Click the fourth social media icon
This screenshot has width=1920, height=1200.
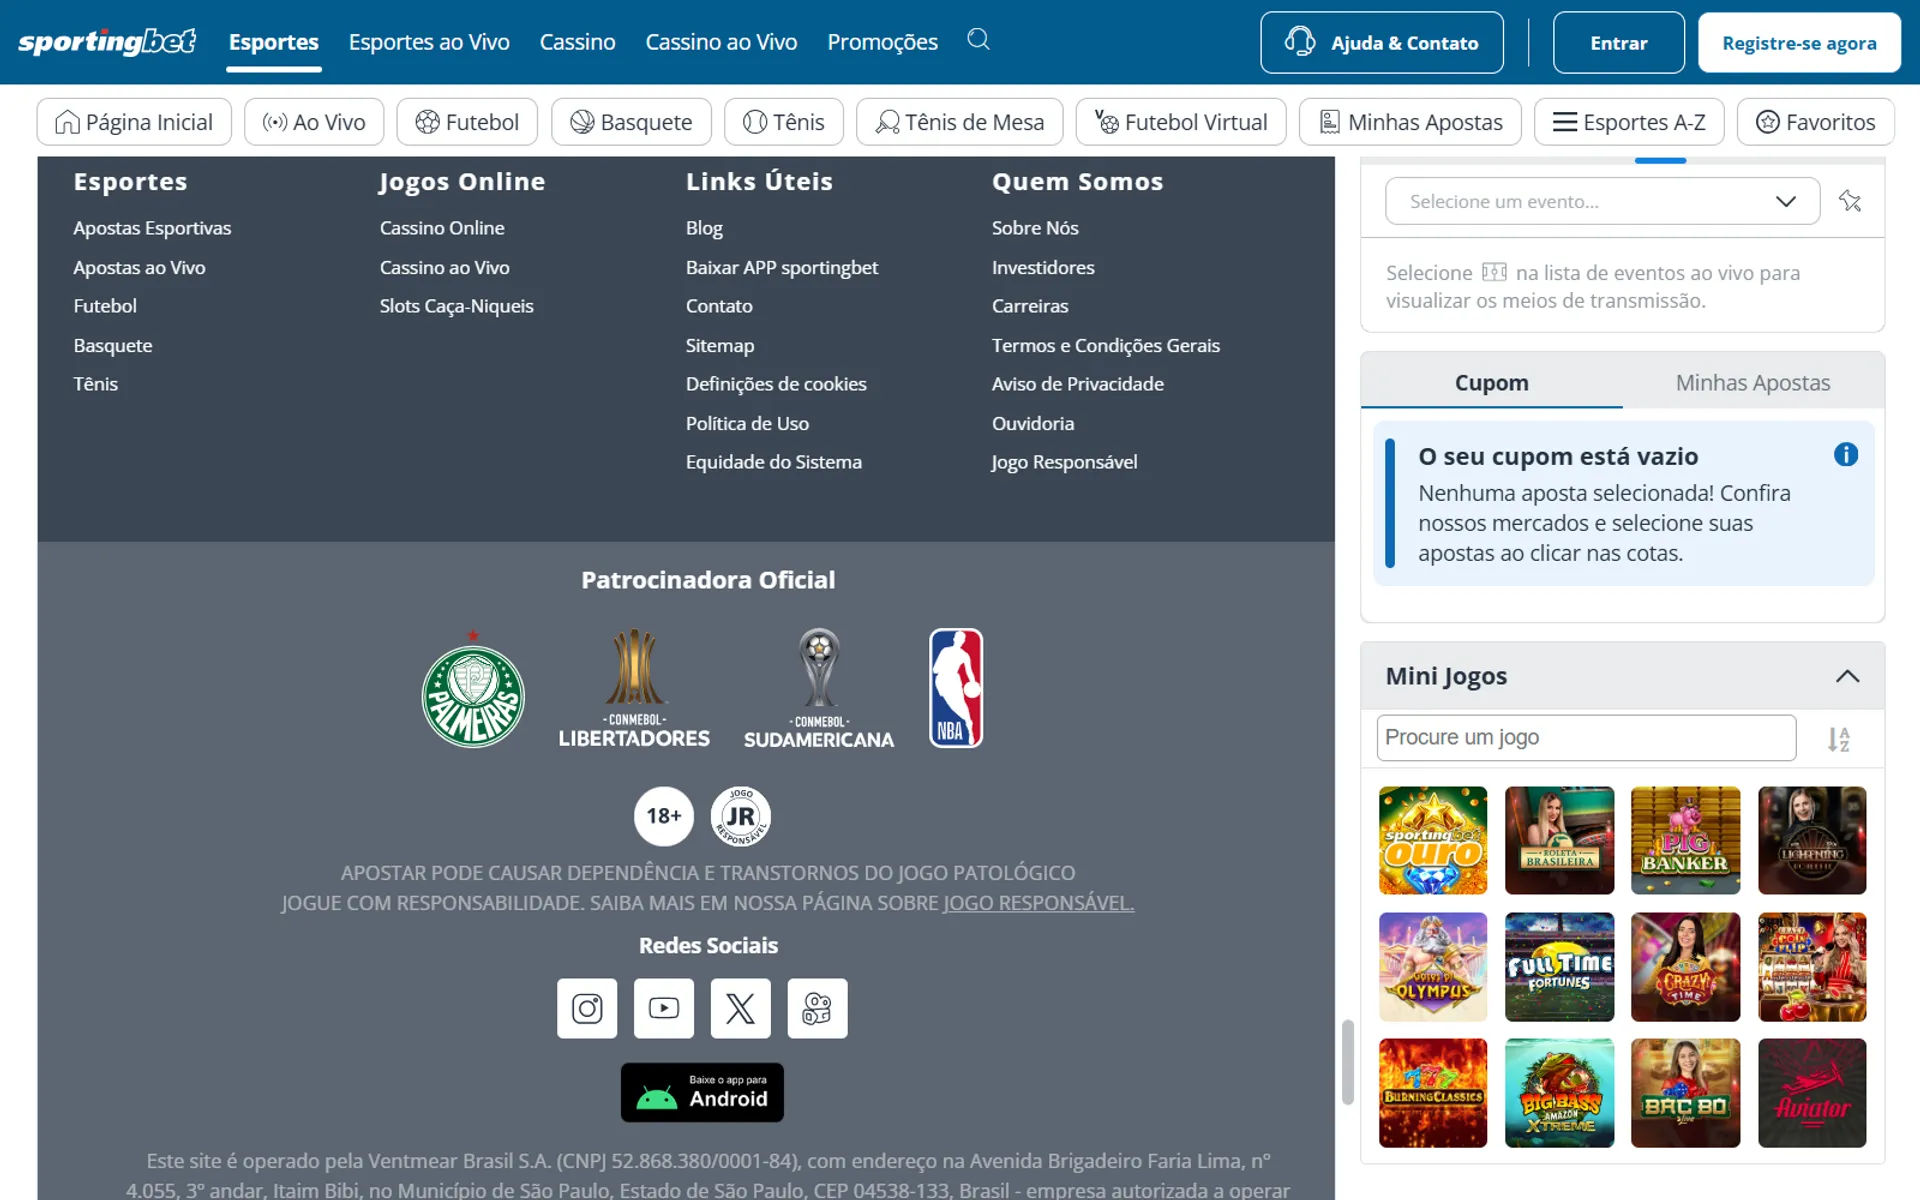pos(817,1008)
